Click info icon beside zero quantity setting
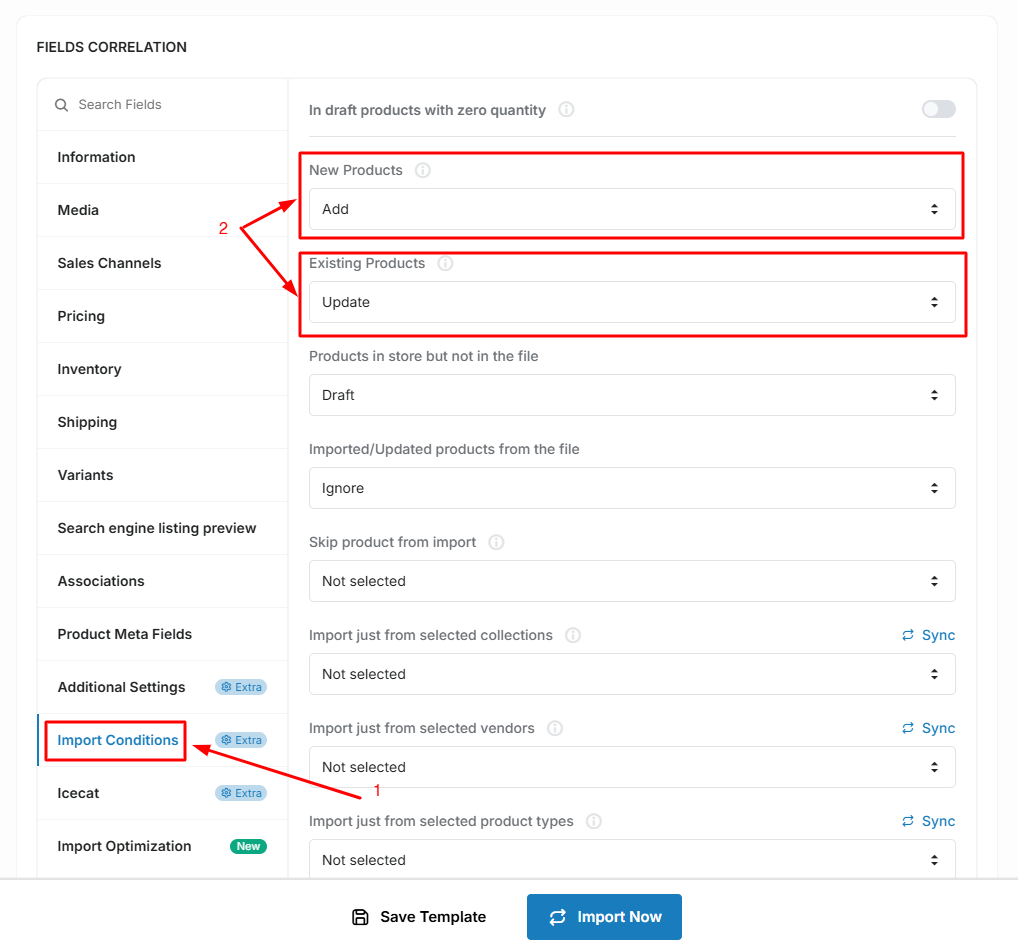The image size is (1018, 952). tap(566, 110)
